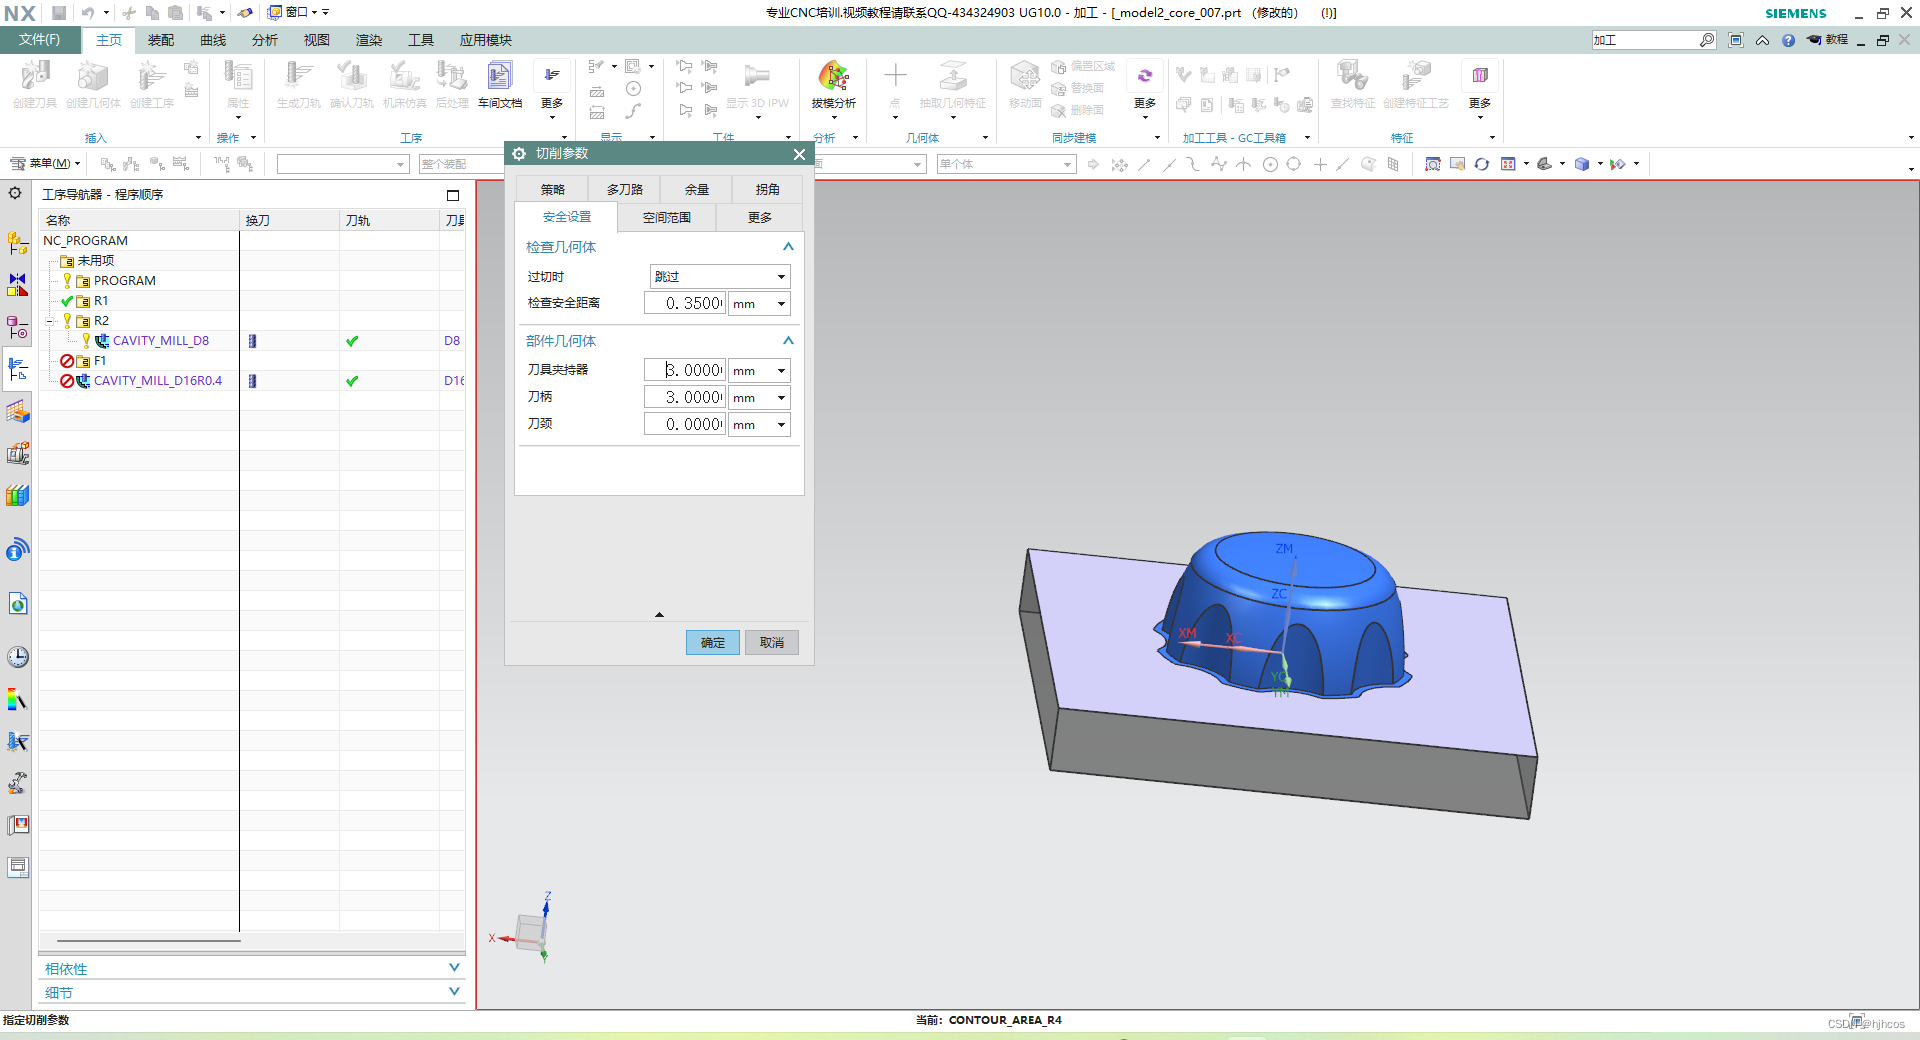Open the 装配 ribbon tab
Image resolution: width=1920 pixels, height=1040 pixels.
click(160, 40)
